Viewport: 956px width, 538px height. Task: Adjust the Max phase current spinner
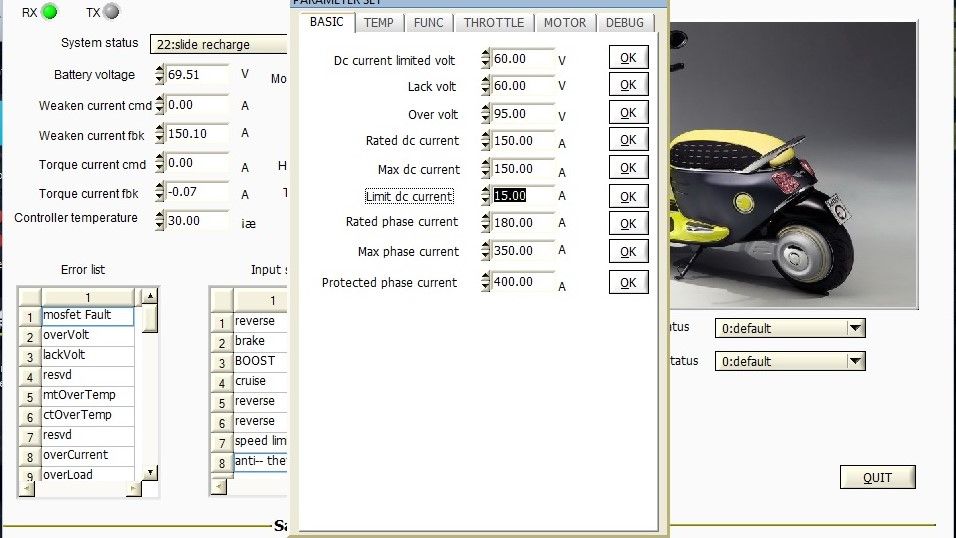[486, 251]
